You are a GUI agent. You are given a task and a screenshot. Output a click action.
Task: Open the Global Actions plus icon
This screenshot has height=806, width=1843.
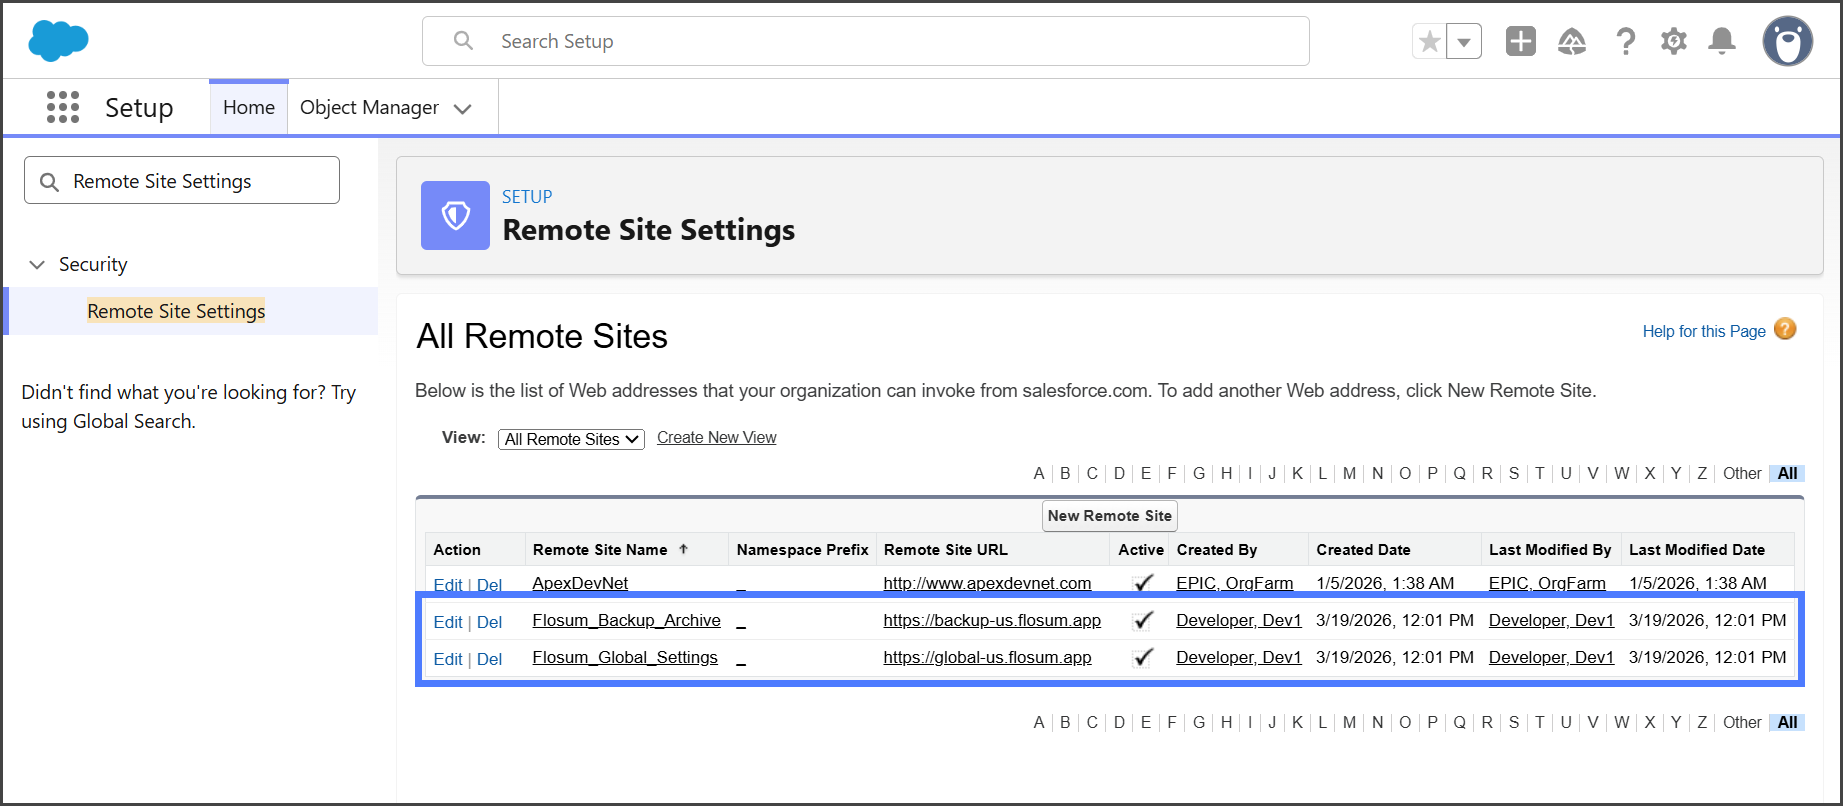click(1520, 41)
